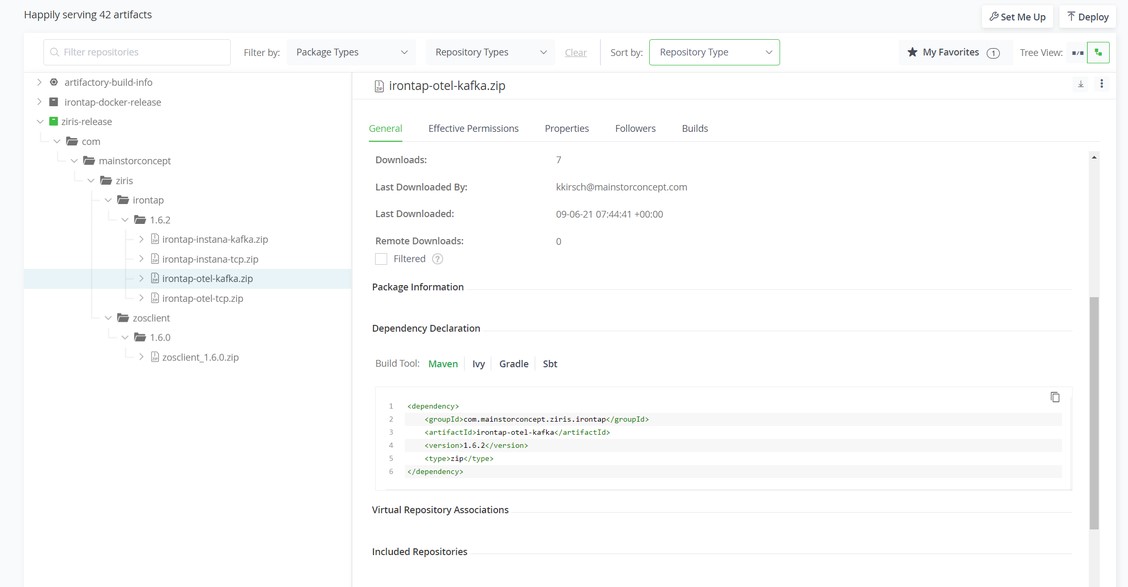
Task: Select Ivy build tool
Action: coord(478,364)
